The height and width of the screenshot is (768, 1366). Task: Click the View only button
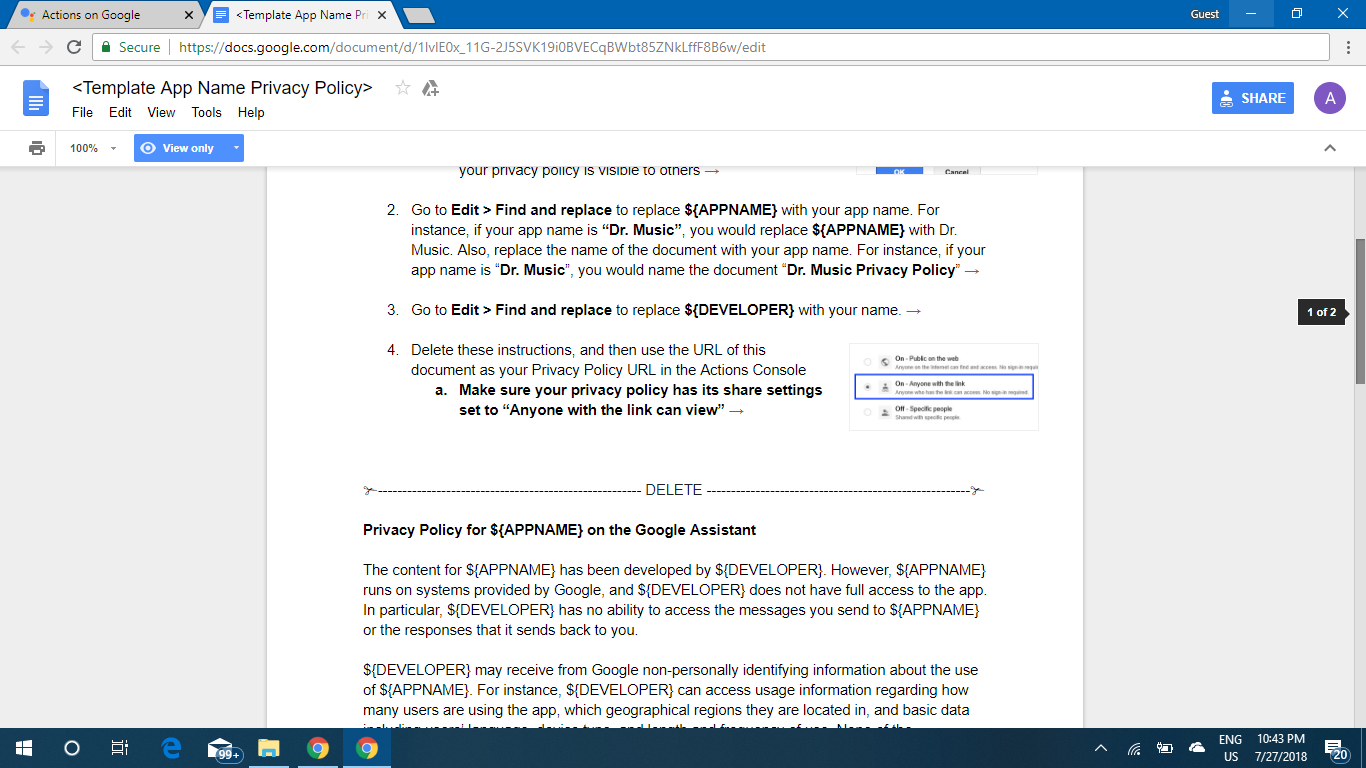tap(180, 148)
